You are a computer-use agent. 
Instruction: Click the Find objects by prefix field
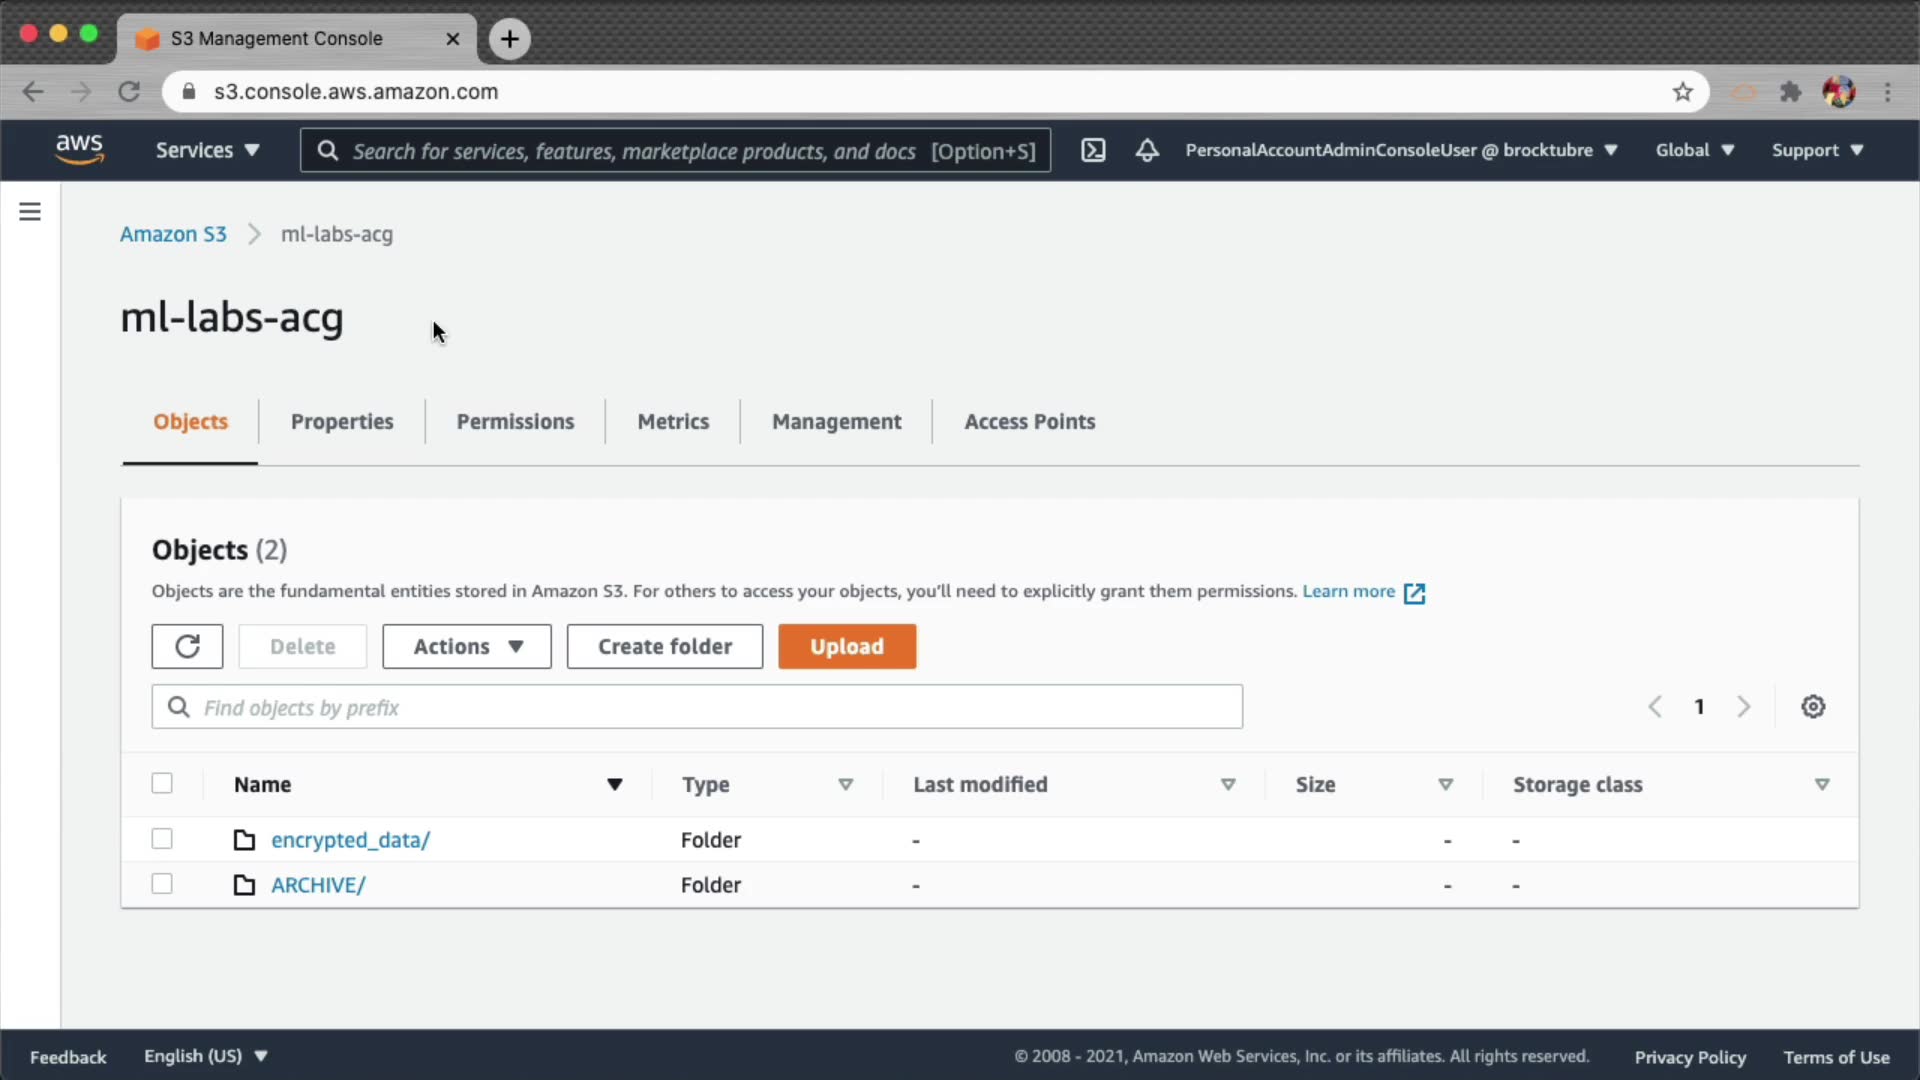[x=697, y=707]
